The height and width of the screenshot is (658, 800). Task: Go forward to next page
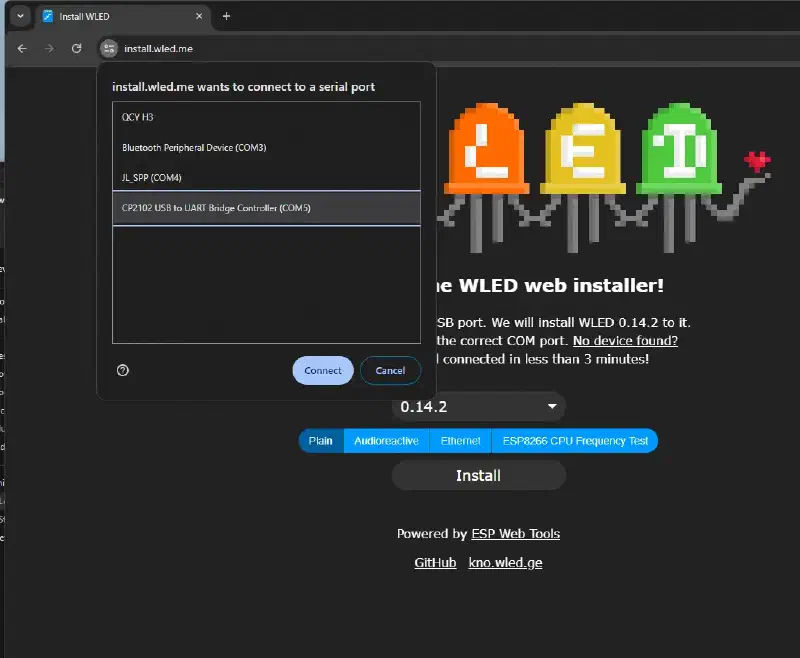49,48
